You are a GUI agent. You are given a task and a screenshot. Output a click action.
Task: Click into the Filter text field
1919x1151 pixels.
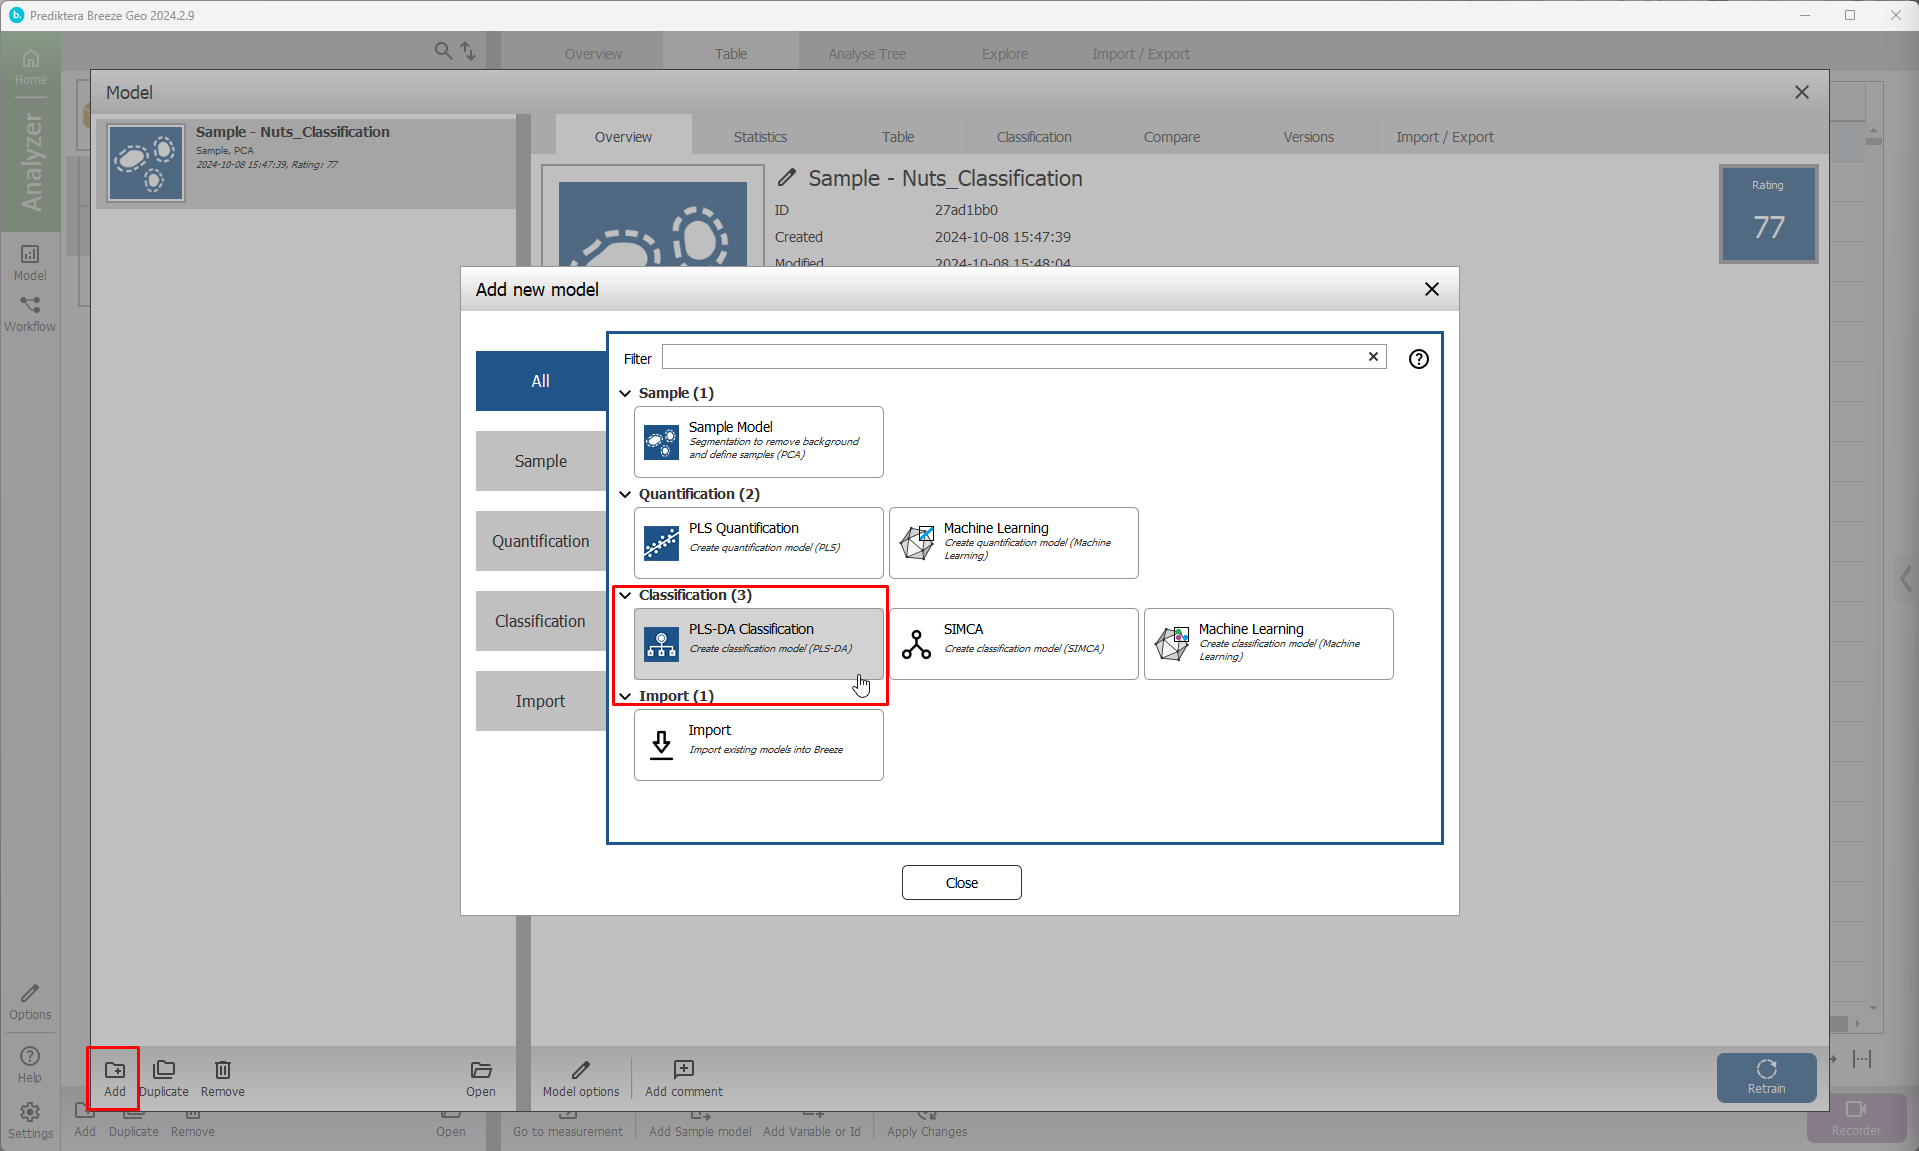1012,358
